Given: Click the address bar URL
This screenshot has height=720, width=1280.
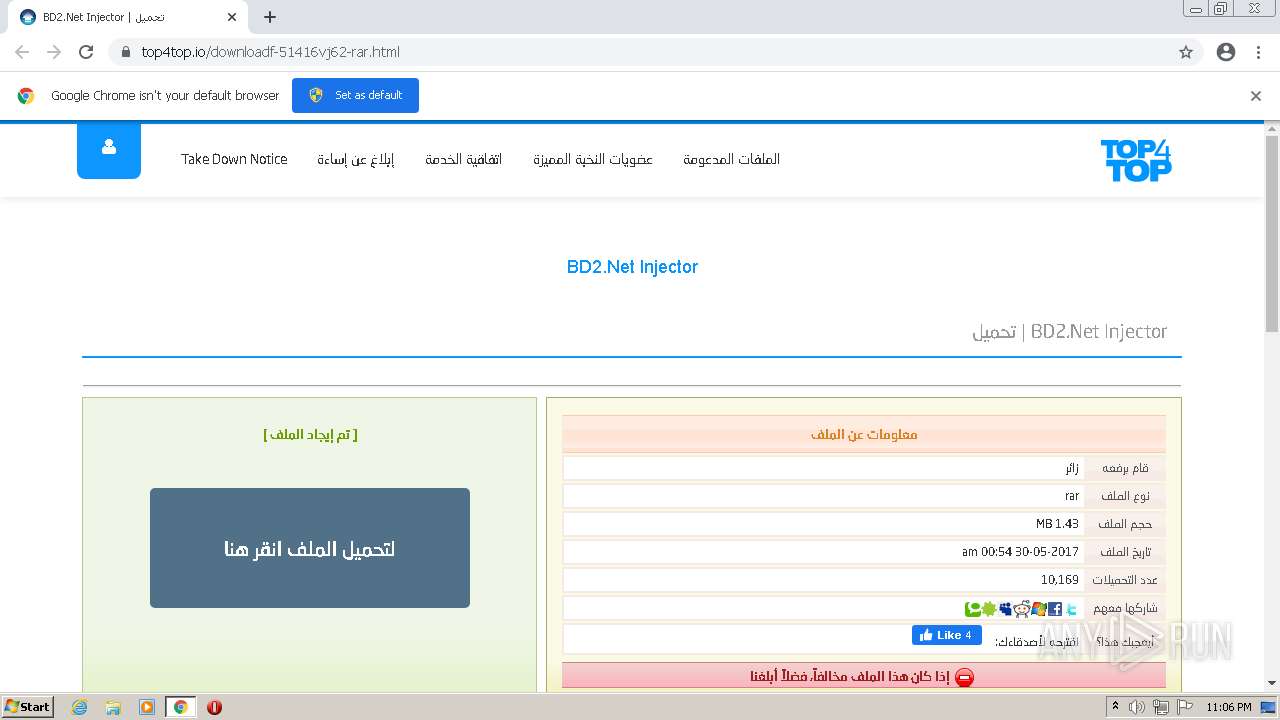Looking at the screenshot, I should click(270, 52).
